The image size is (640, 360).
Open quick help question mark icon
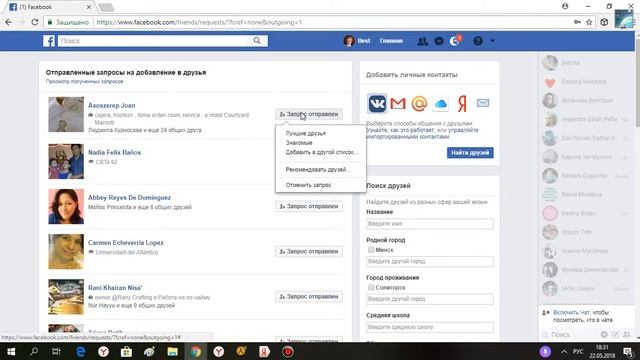click(478, 41)
